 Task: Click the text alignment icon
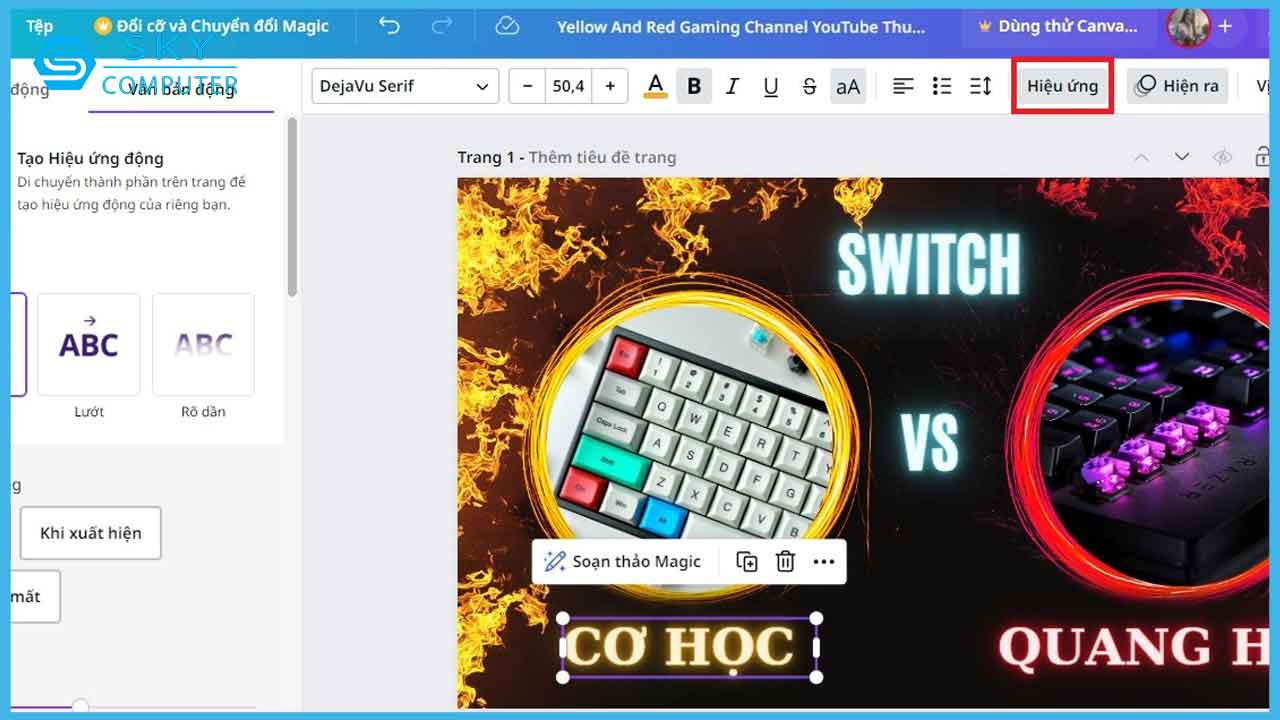tap(903, 86)
